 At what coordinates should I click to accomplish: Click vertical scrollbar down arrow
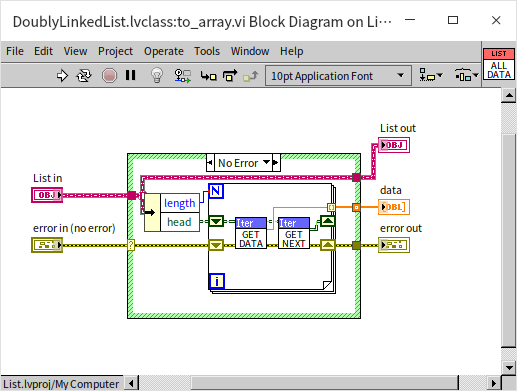click(x=509, y=368)
